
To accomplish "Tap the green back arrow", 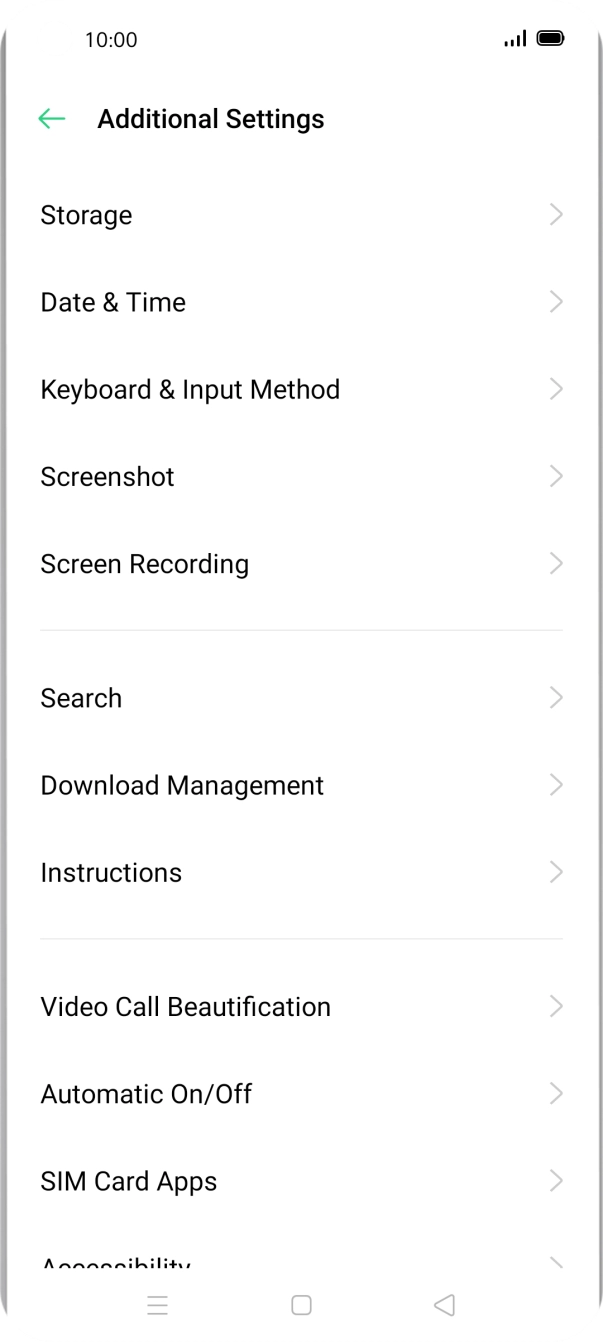I will click(51, 119).
